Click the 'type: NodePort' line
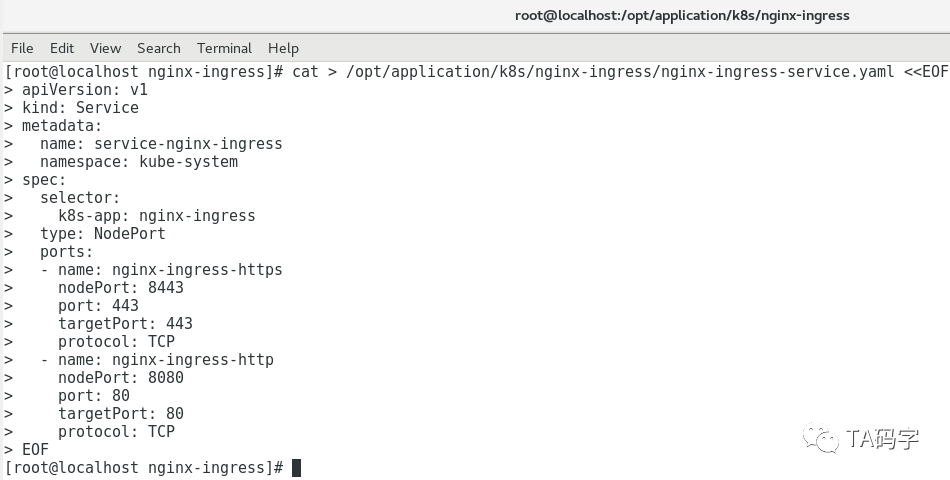 [103, 234]
